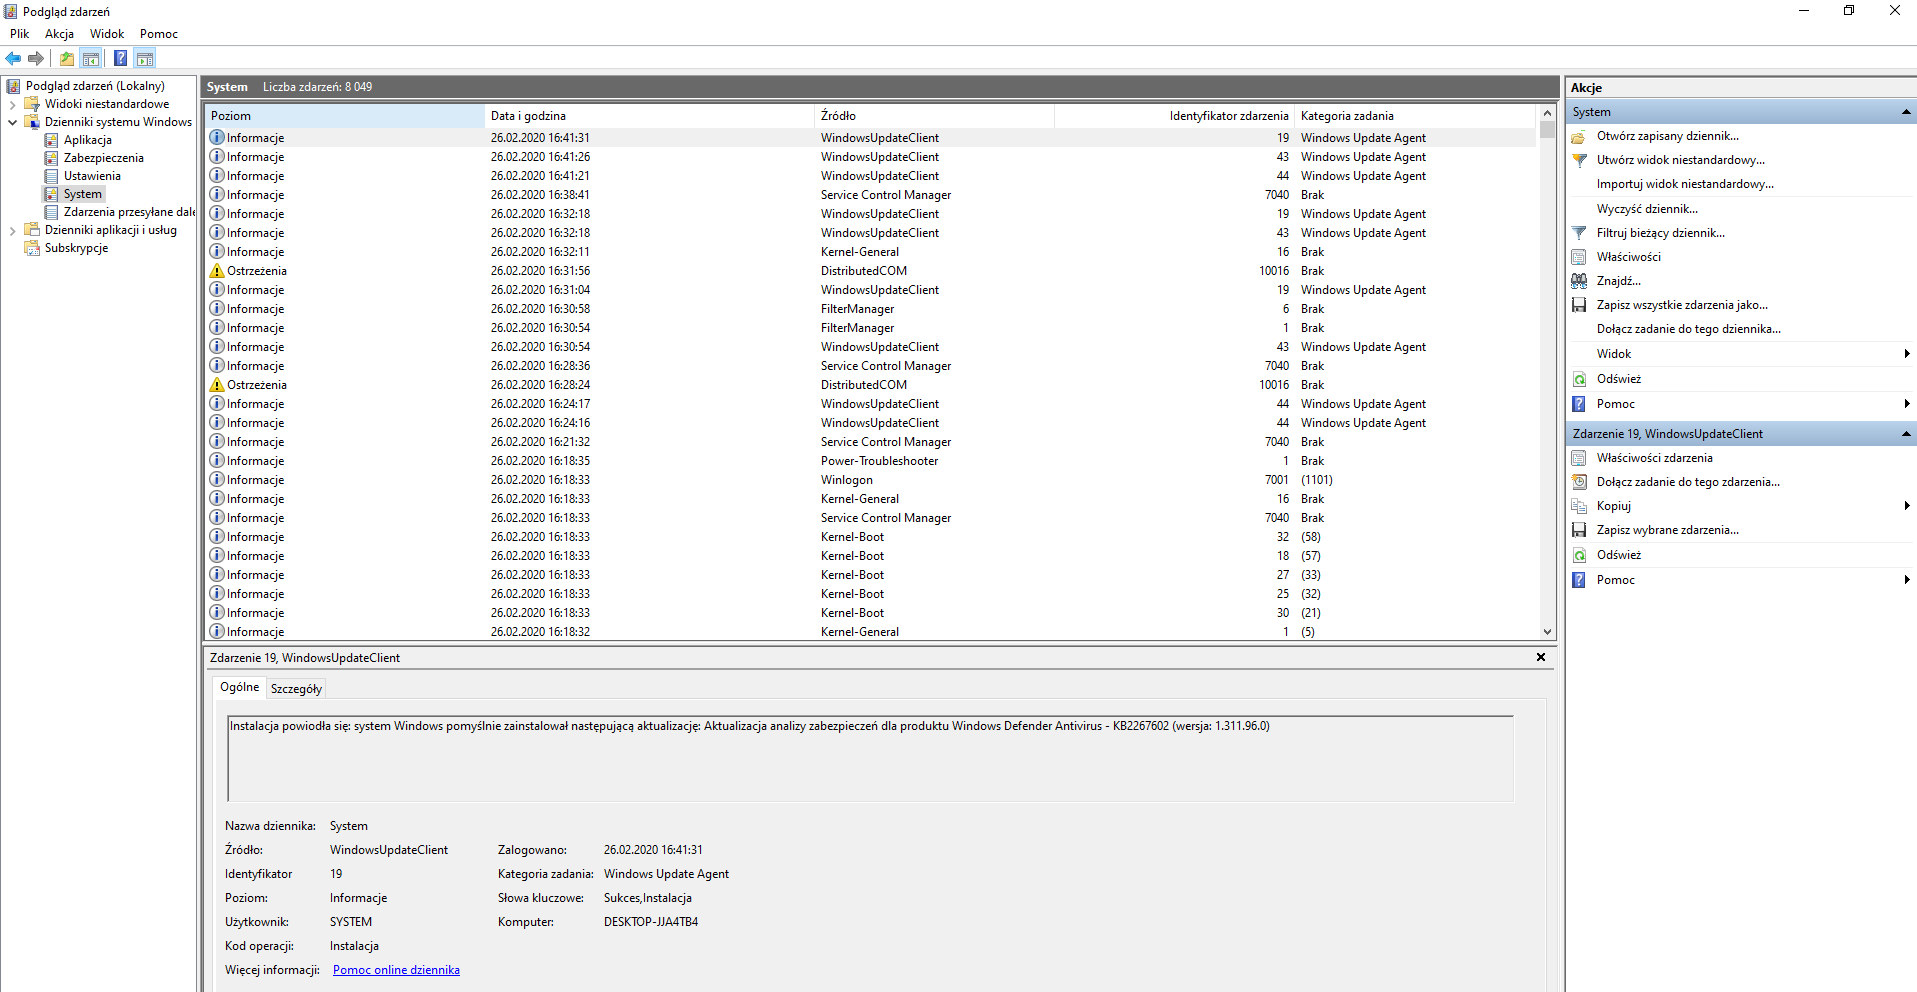Sort events by the 'Źródło' column header

point(935,116)
